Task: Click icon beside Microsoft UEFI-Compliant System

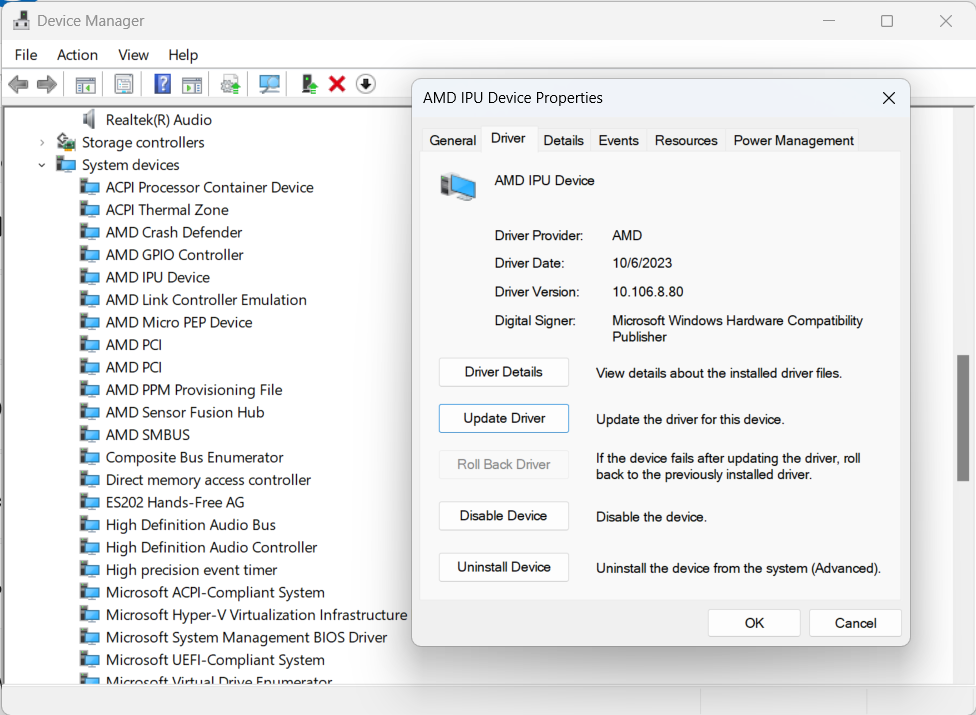Action: coord(90,659)
